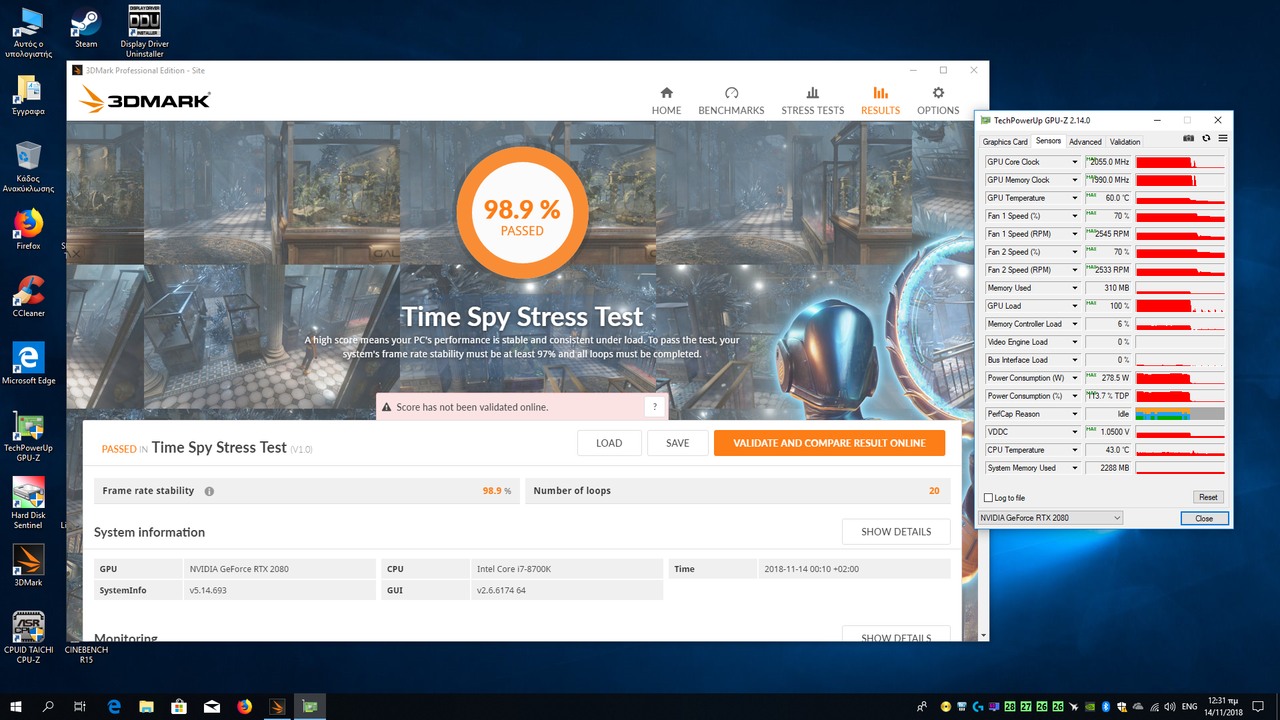Open the Home section in 3DMark
The height and width of the screenshot is (720, 1280).
(666, 100)
